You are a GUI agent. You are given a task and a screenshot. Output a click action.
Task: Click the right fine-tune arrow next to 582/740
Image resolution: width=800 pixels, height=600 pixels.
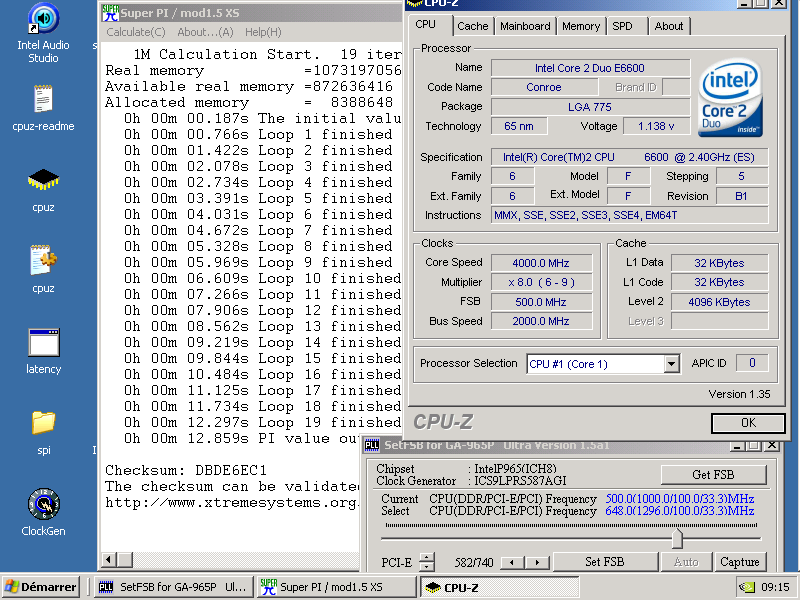537,562
